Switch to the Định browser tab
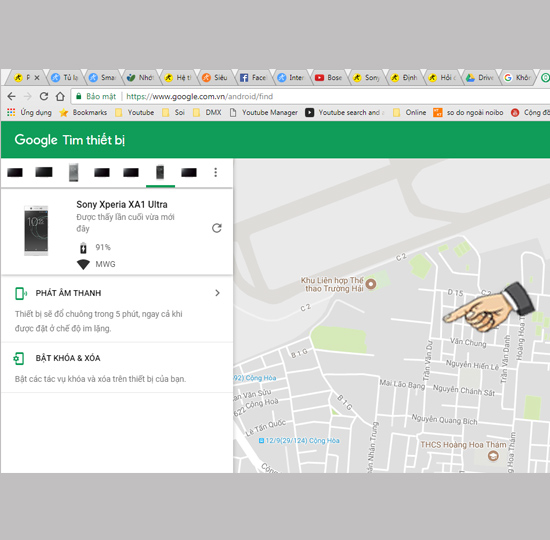The height and width of the screenshot is (540, 550). [x=404, y=78]
